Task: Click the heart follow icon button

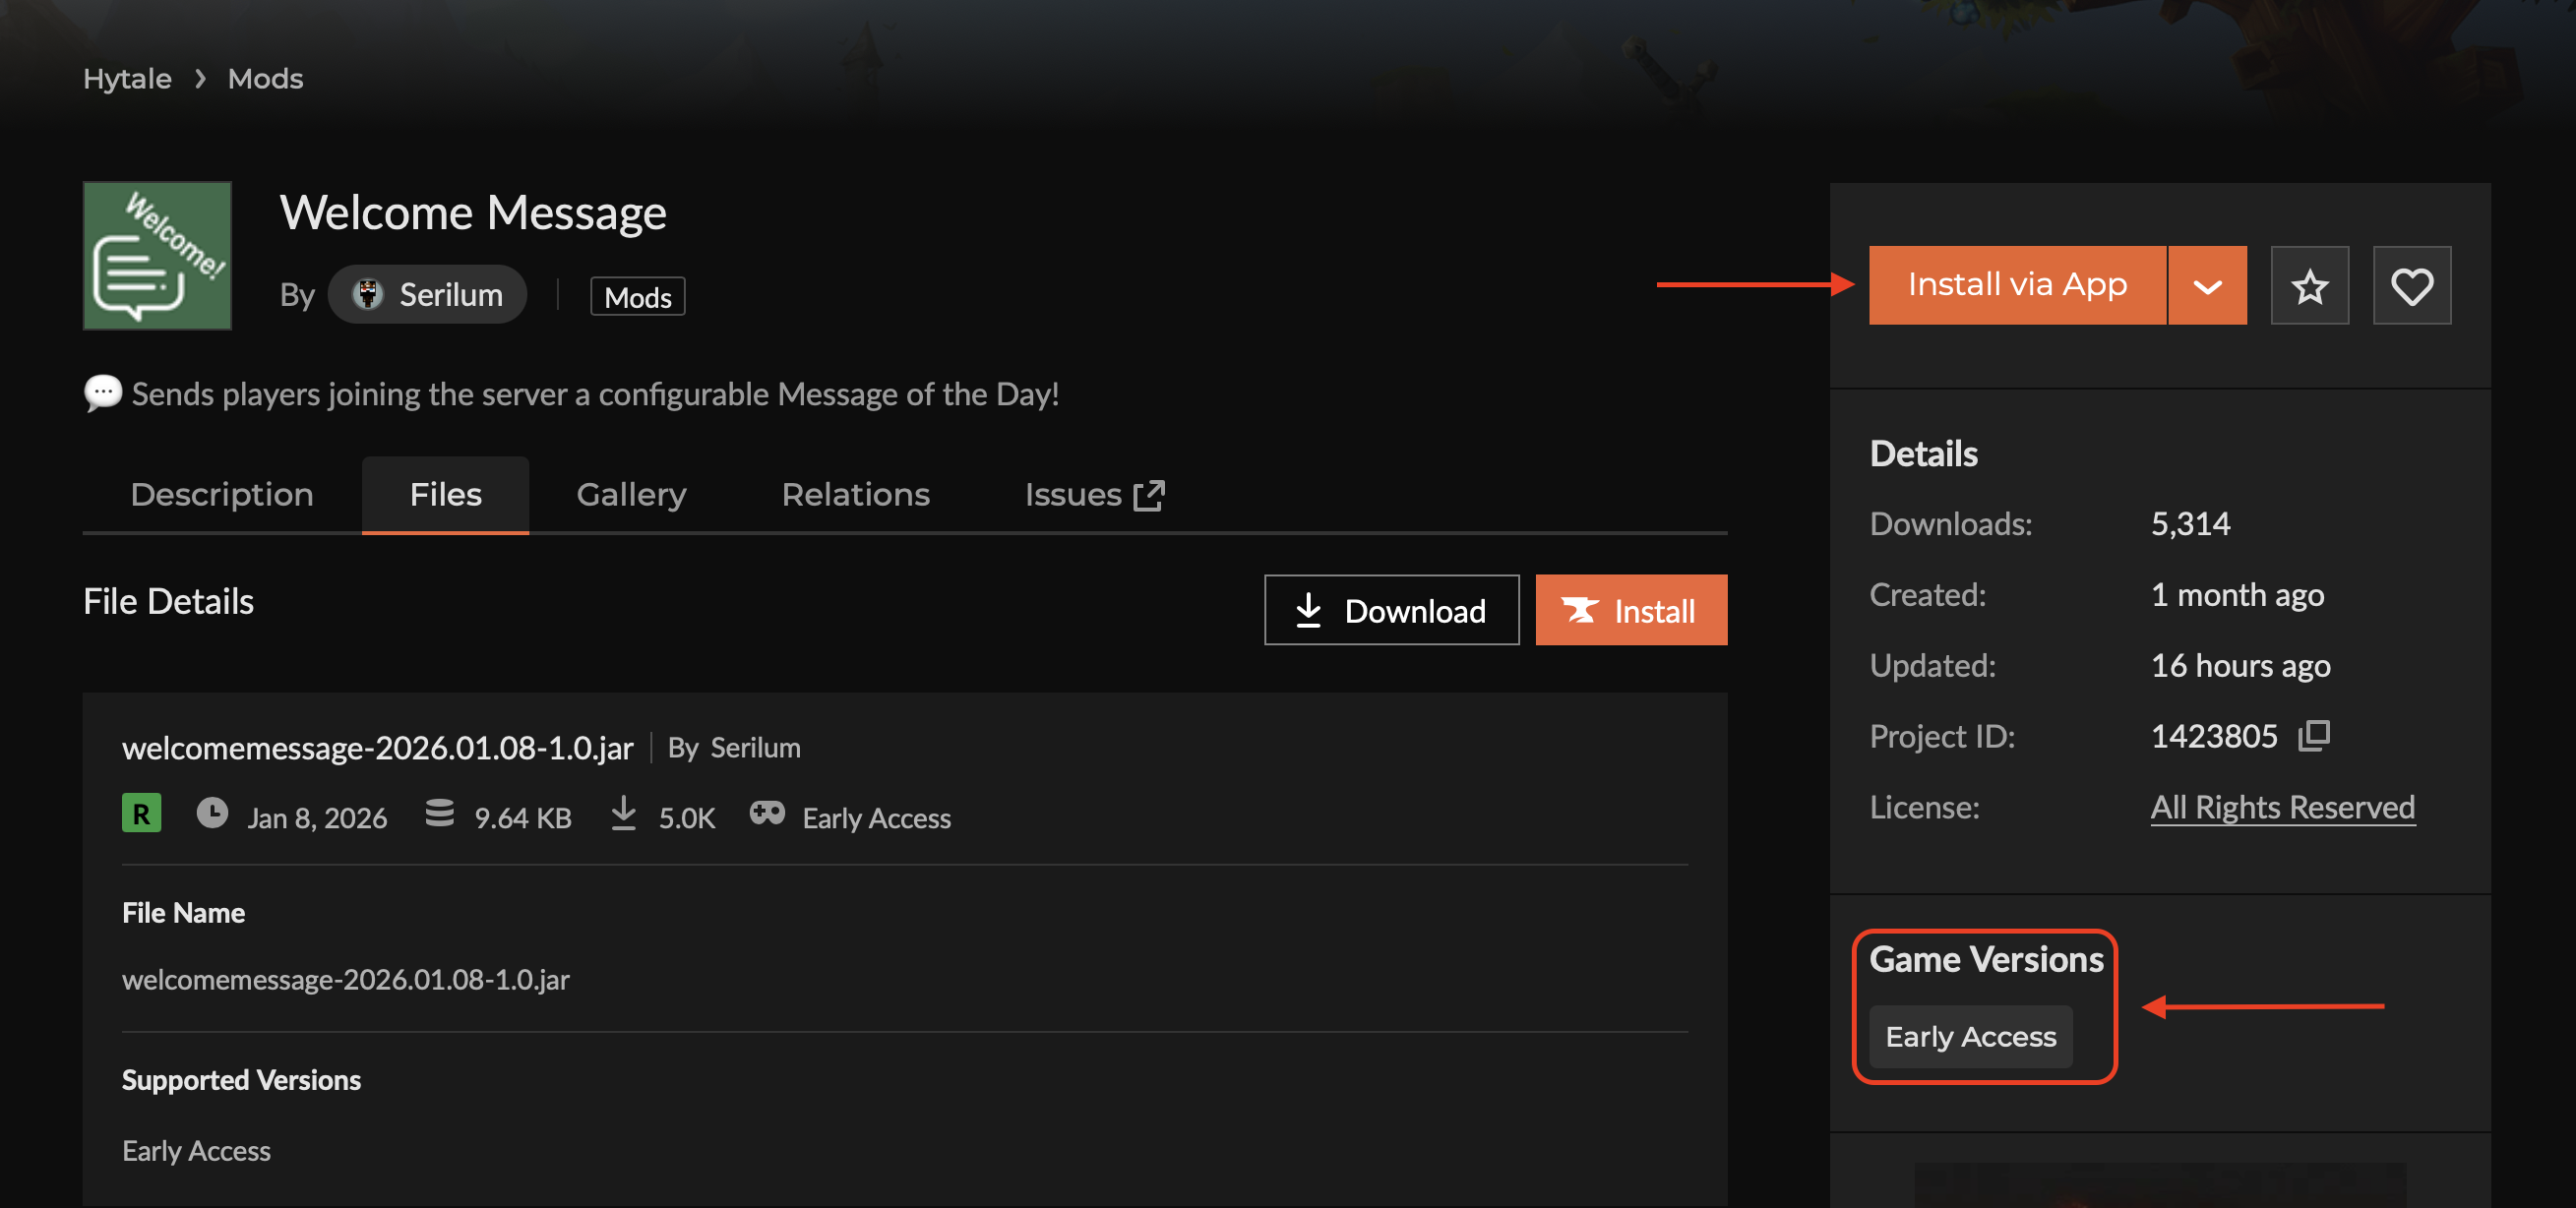Action: click(x=2411, y=286)
